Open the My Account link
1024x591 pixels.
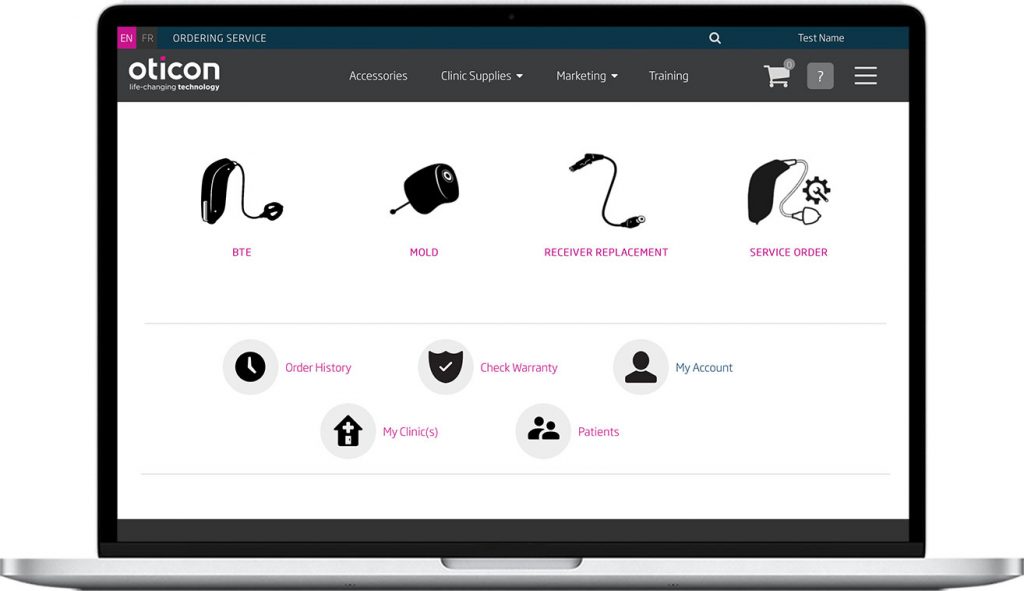704,368
